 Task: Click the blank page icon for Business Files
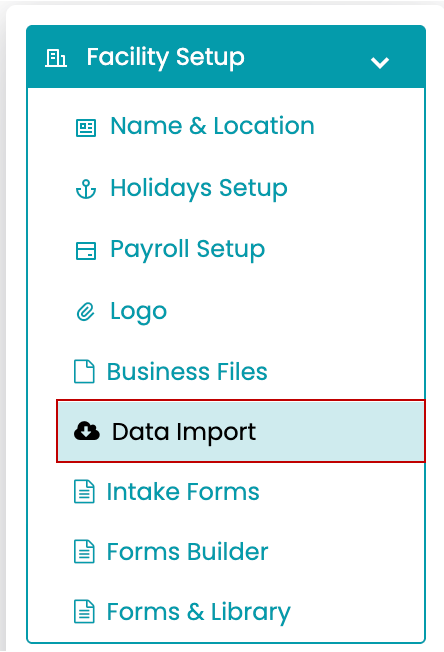[x=84, y=371]
